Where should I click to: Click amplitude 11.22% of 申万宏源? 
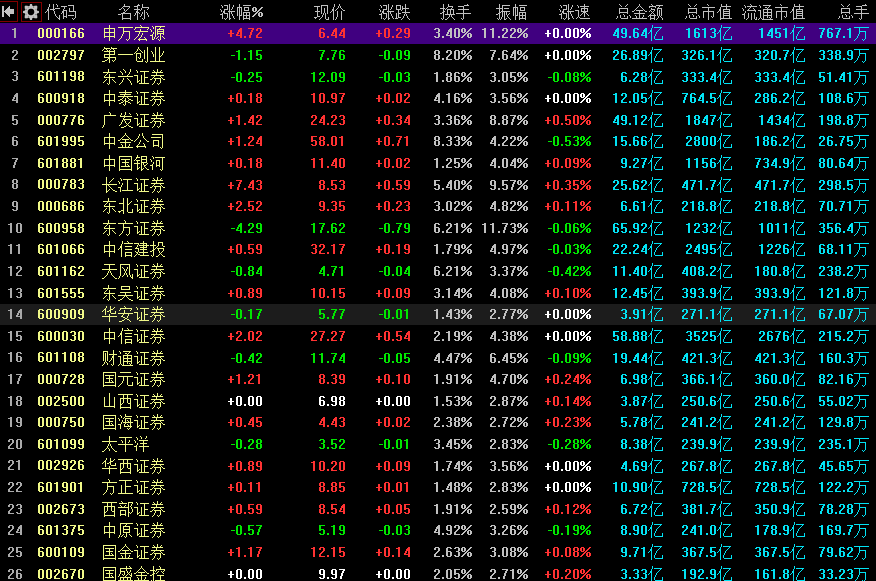click(505, 34)
